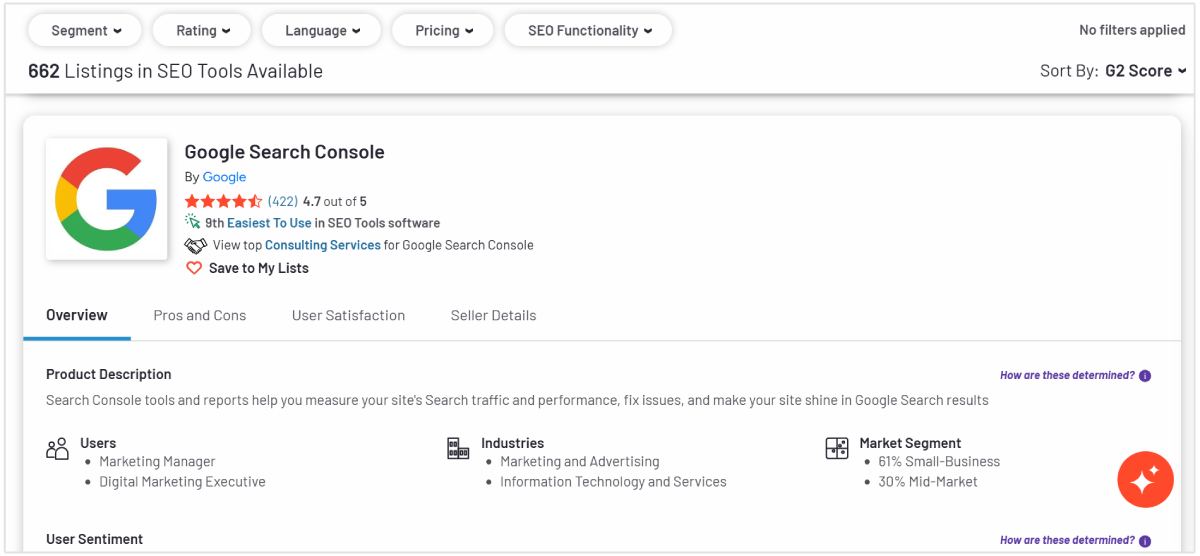
Task: Click the Easiest To Use cursor badge icon
Action: point(193,222)
